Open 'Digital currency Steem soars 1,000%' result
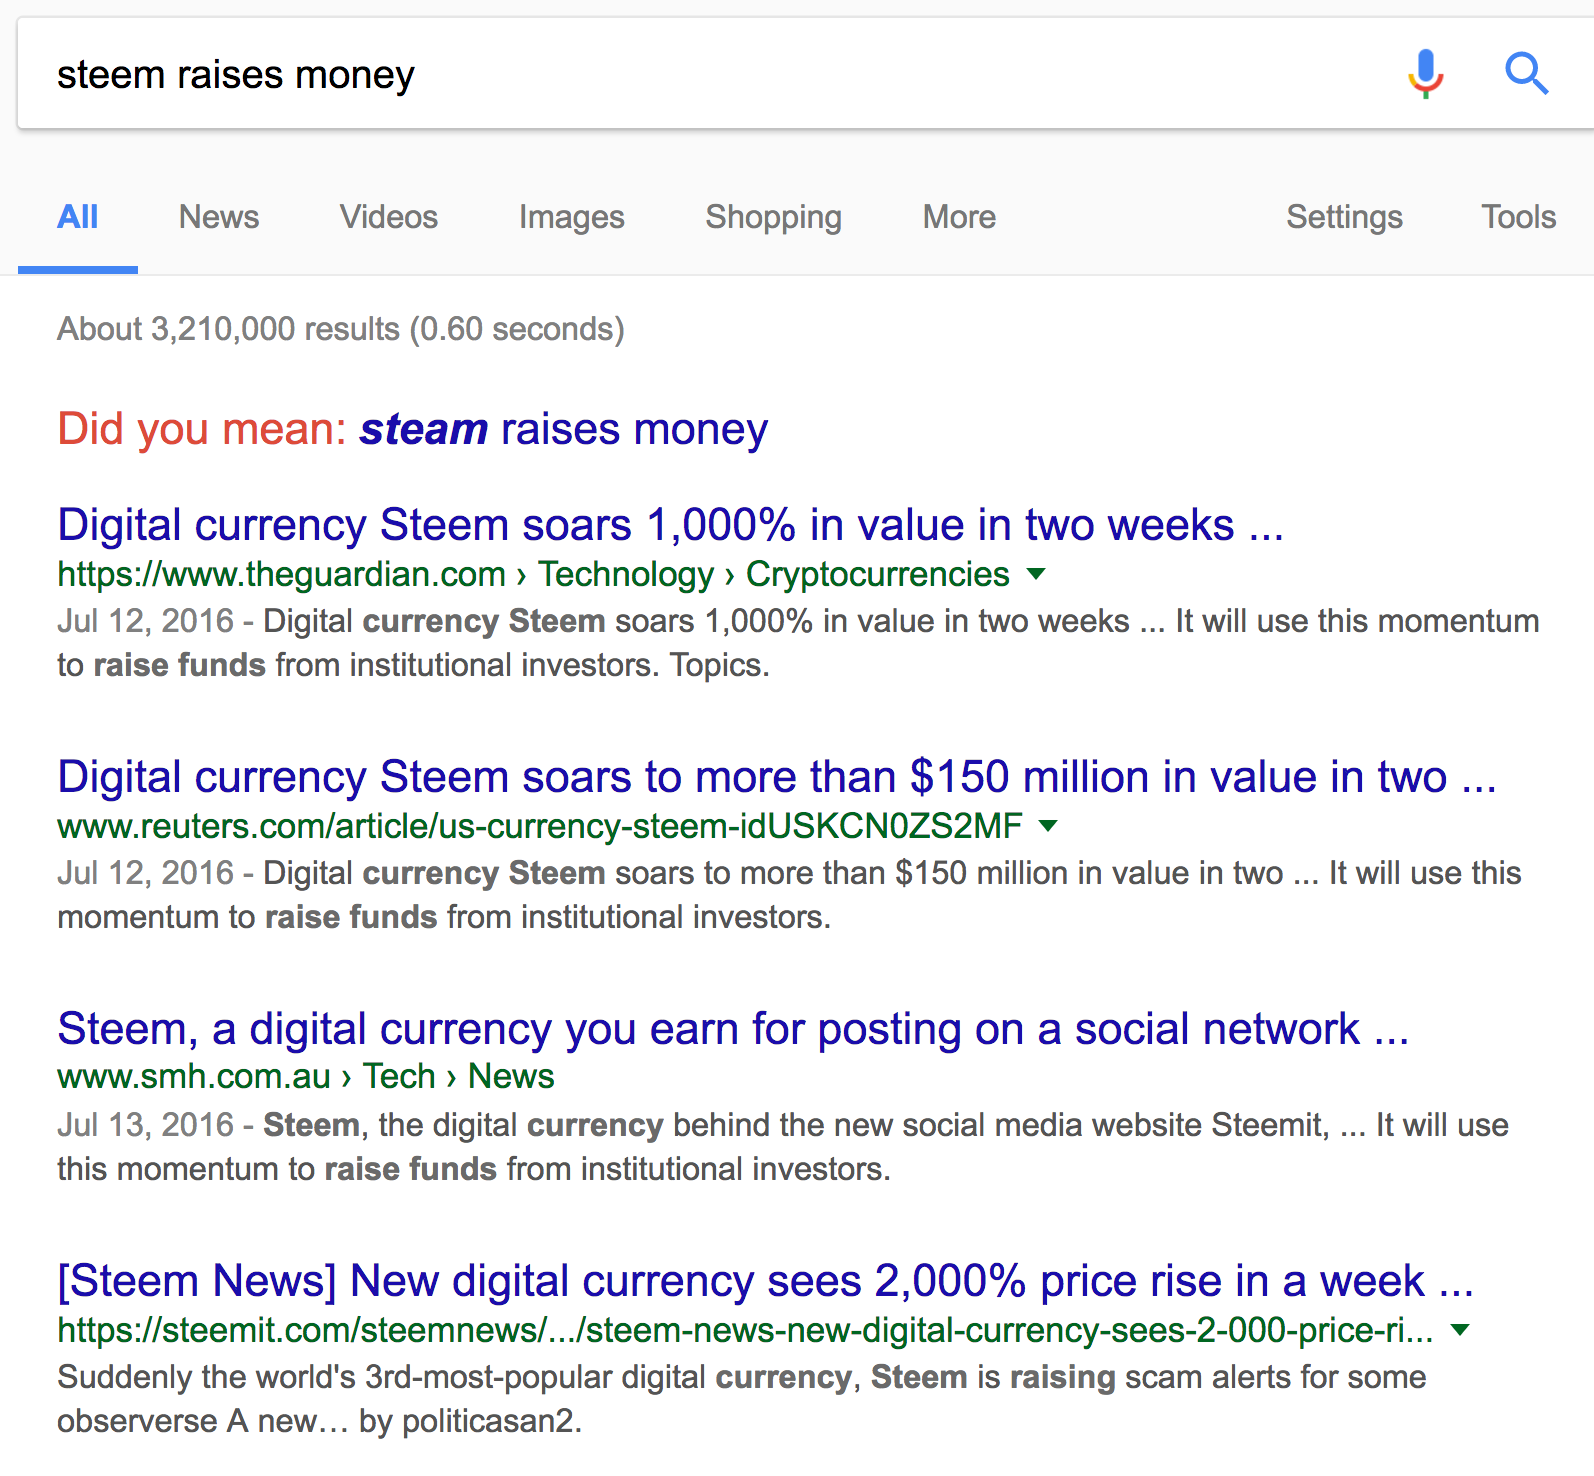This screenshot has height=1476, width=1594. click(x=671, y=525)
